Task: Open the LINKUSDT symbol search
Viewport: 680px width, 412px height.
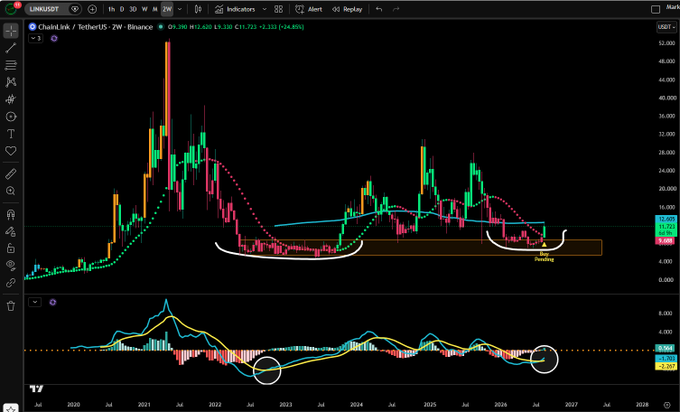Action: pyautogui.click(x=44, y=9)
